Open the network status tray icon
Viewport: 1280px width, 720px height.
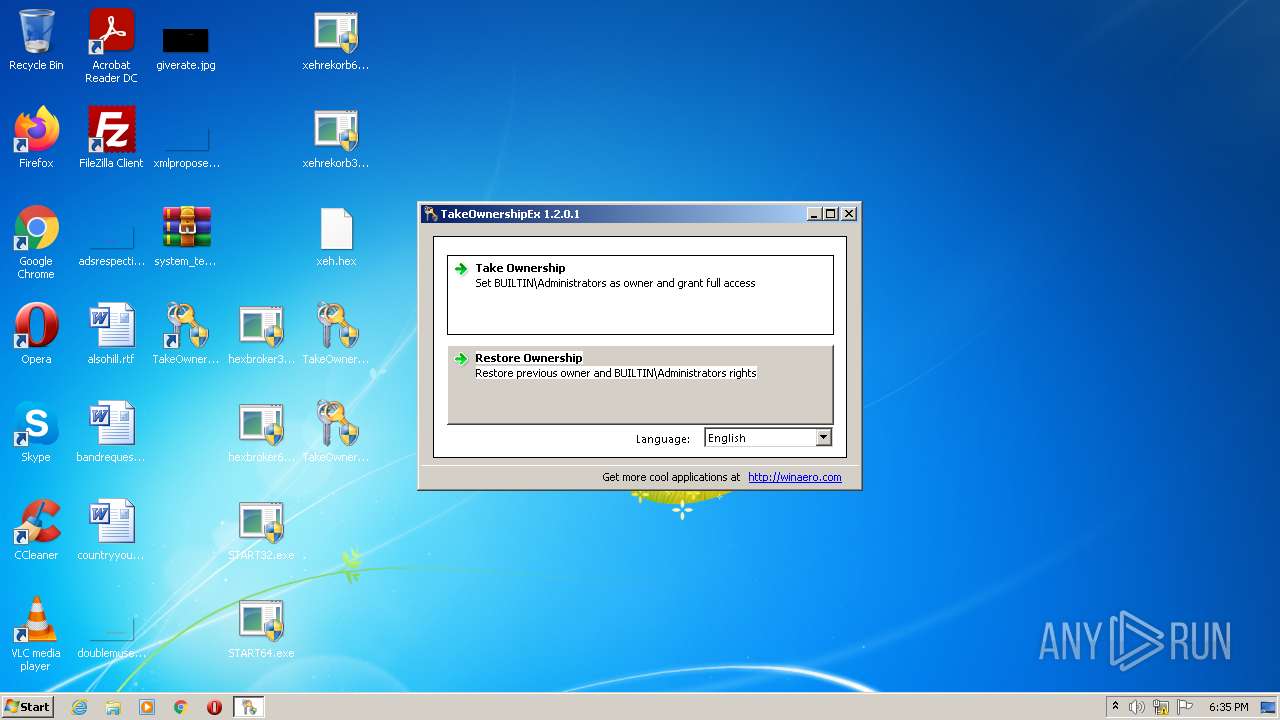point(1161,707)
